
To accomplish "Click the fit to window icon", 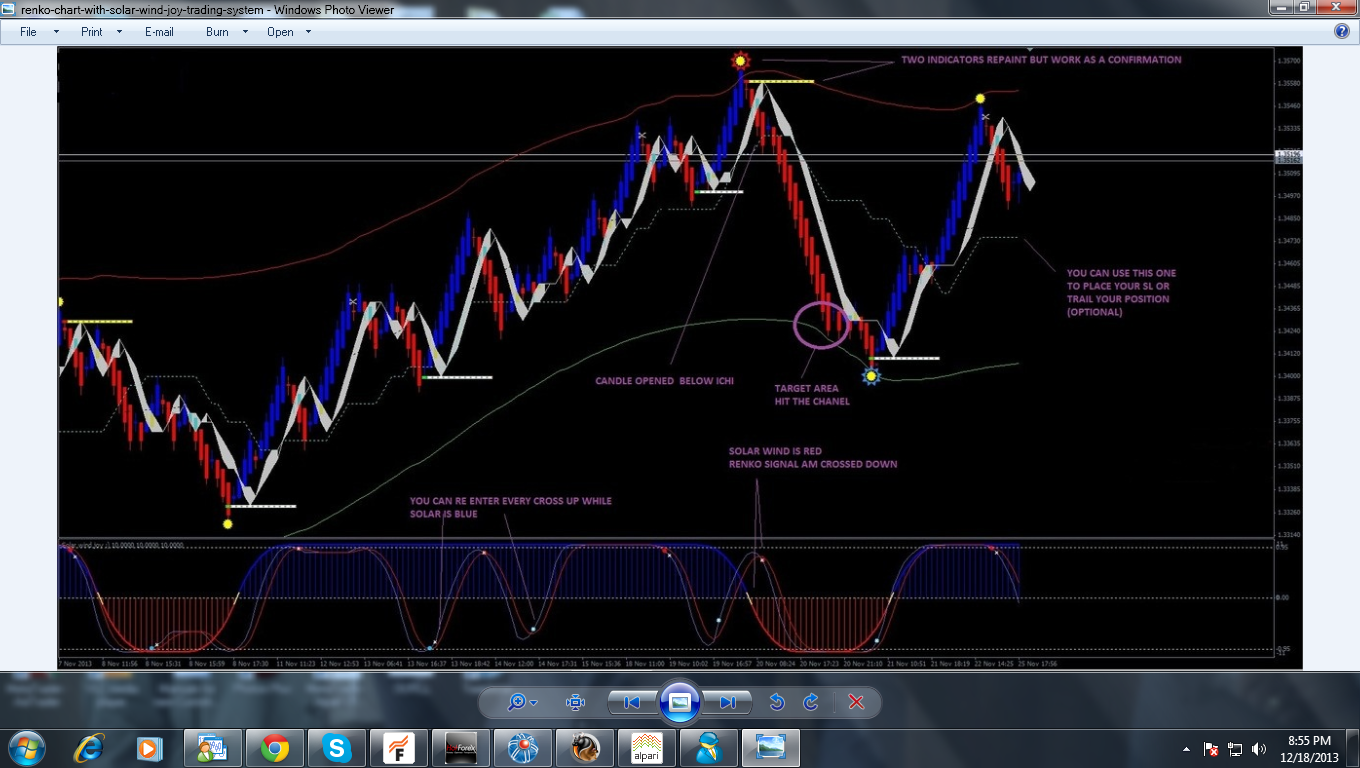I will 575,702.
